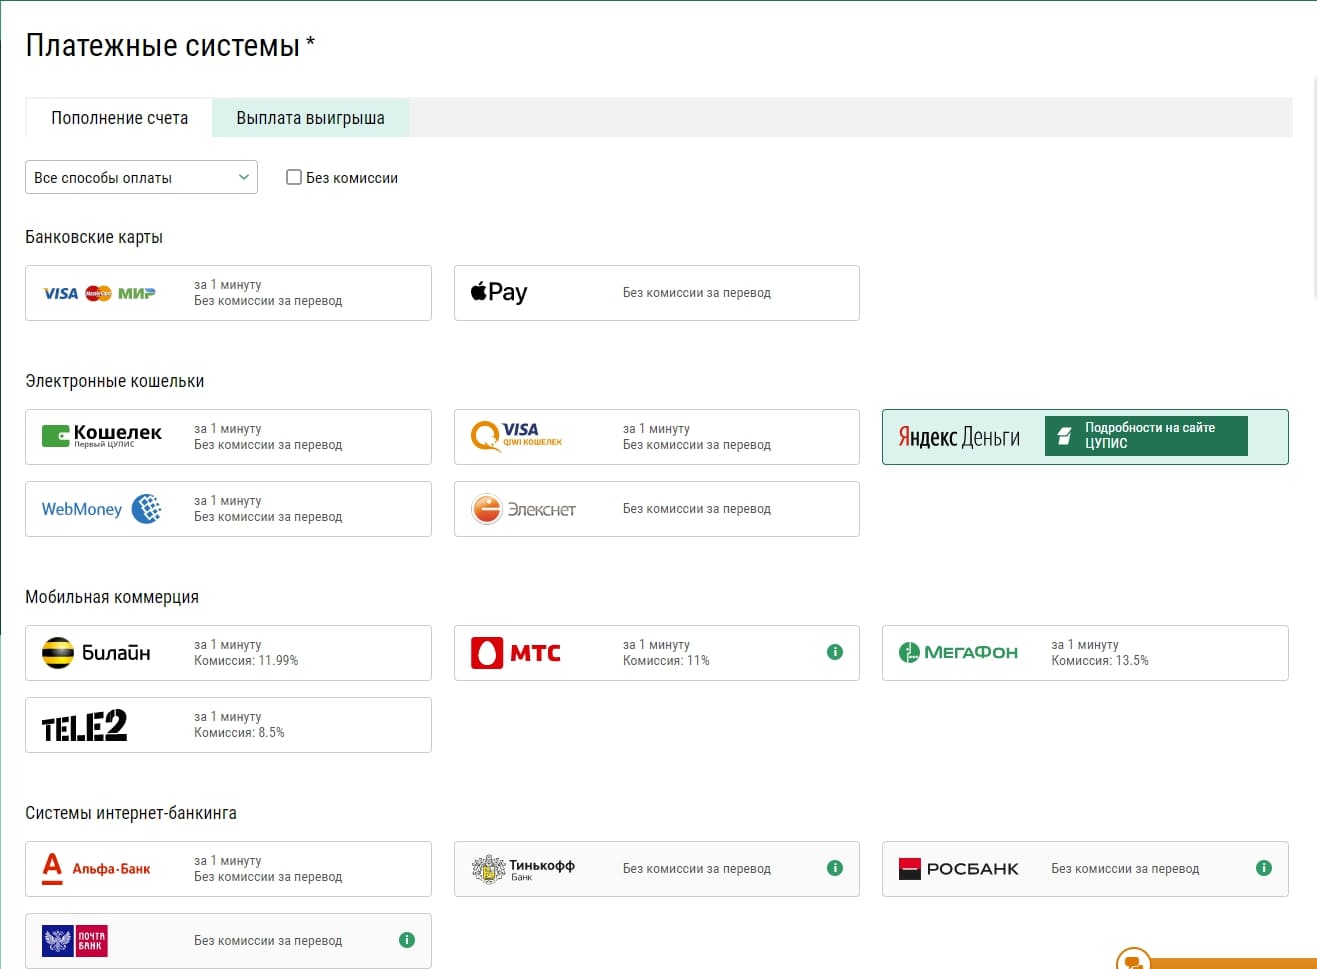Show info icon for Тинькофф

click(x=835, y=868)
